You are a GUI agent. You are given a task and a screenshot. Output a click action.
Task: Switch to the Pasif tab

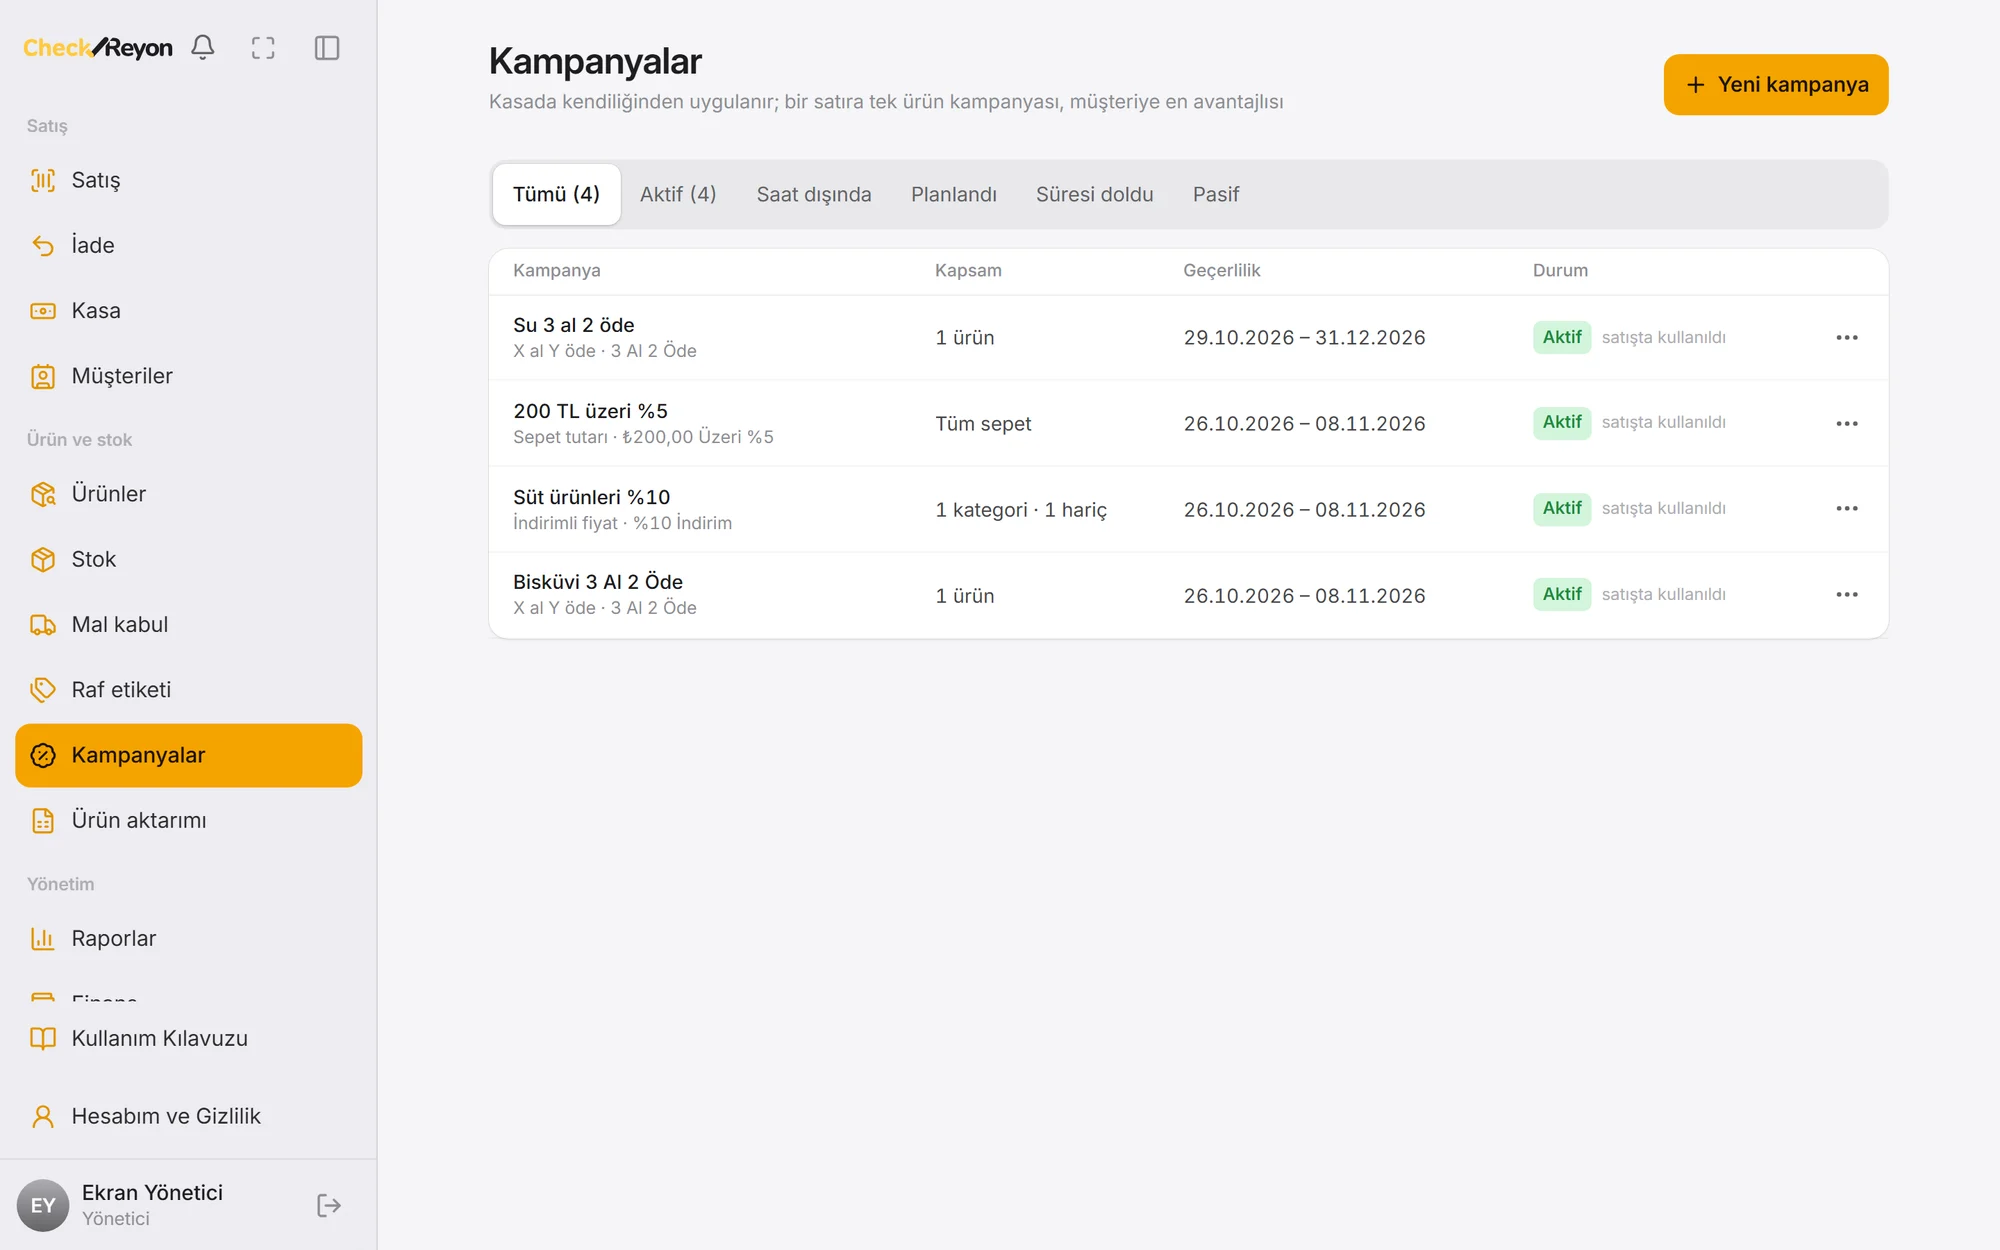point(1216,194)
